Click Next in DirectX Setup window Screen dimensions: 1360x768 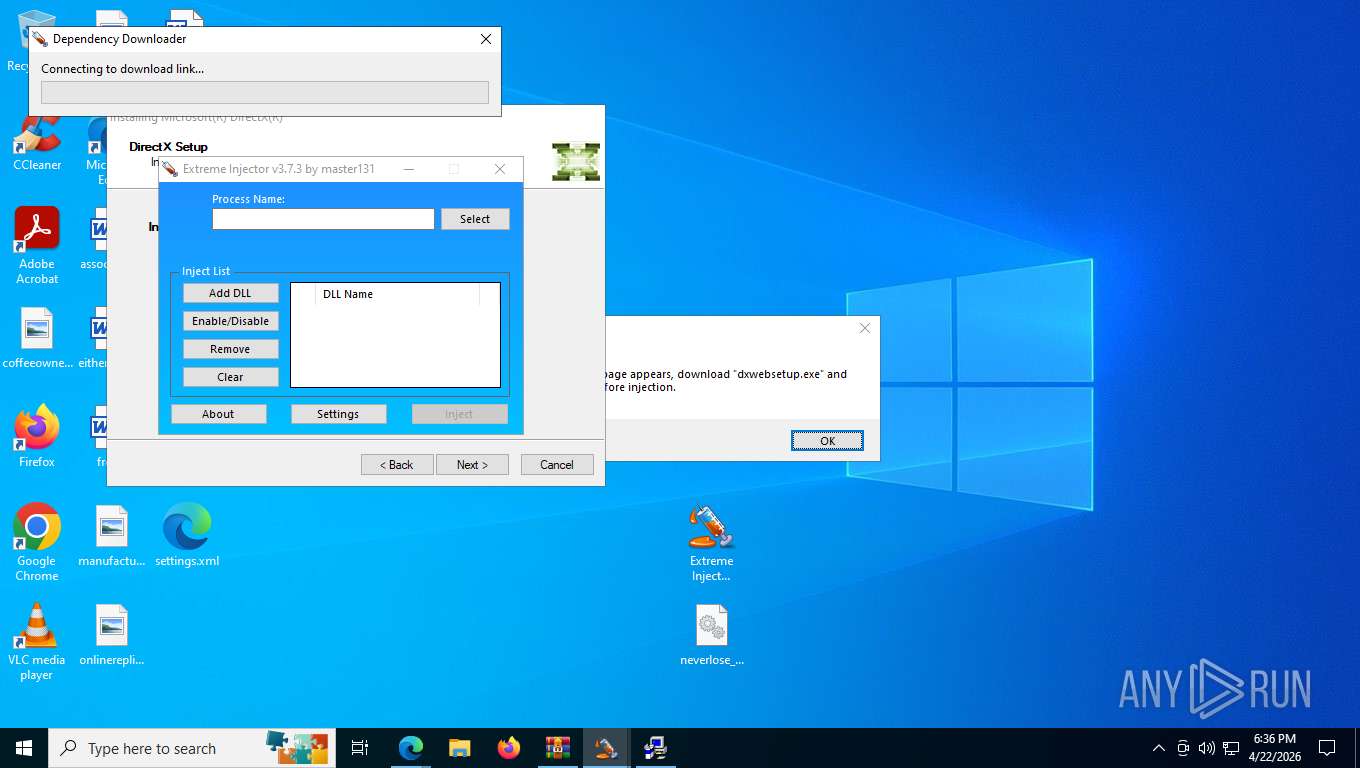[472, 465]
